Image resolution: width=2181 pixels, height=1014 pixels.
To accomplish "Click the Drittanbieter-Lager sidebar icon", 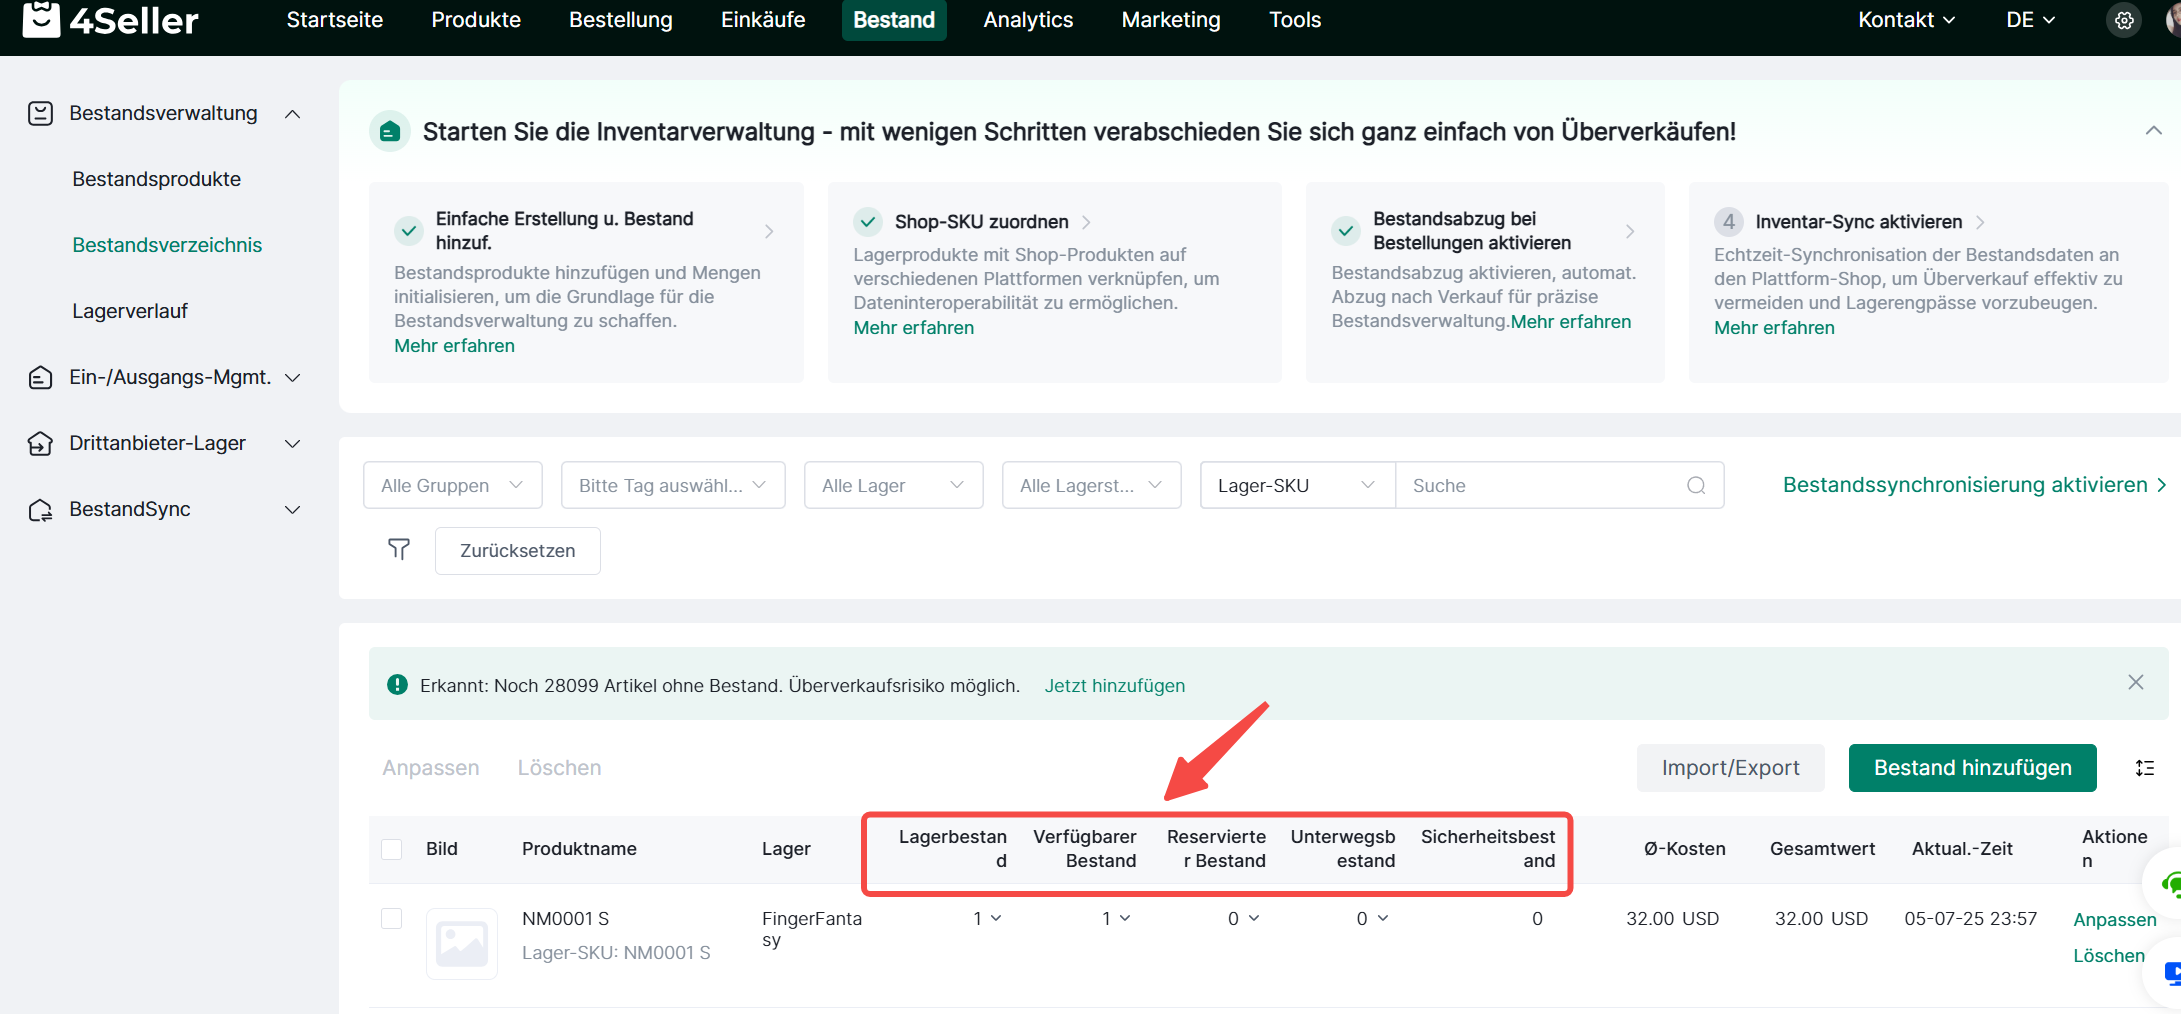I will click(x=40, y=443).
